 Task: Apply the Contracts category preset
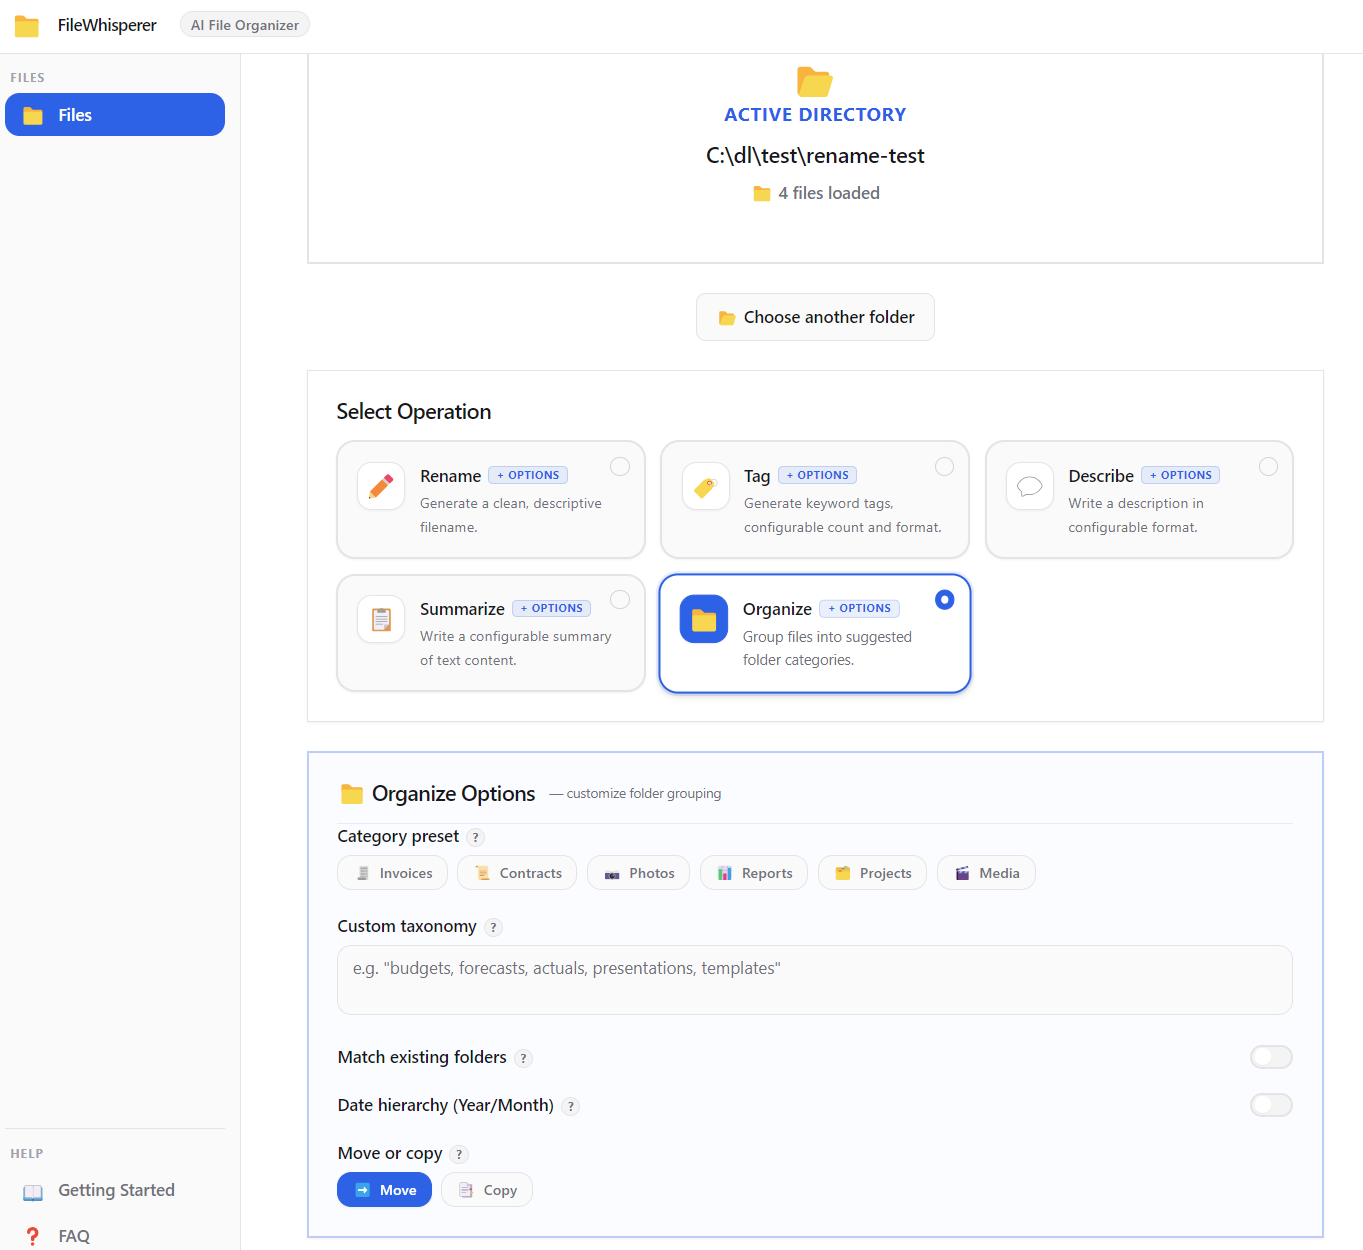coord(517,873)
